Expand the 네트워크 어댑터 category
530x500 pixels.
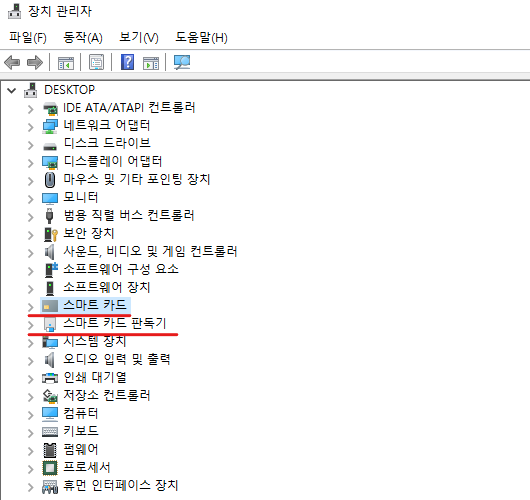pos(31,127)
